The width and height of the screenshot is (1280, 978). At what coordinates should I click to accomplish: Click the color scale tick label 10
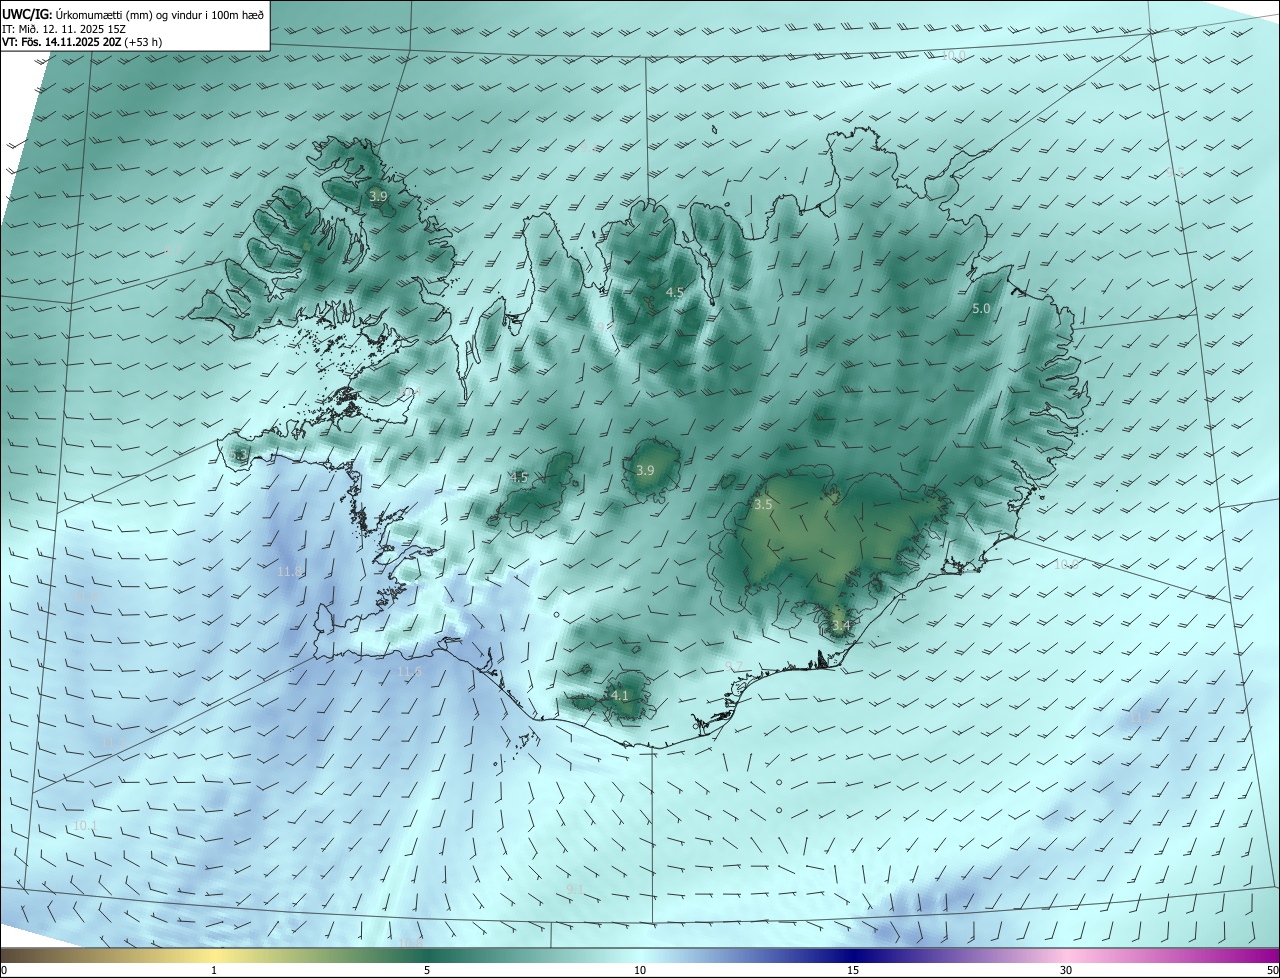[640, 970]
